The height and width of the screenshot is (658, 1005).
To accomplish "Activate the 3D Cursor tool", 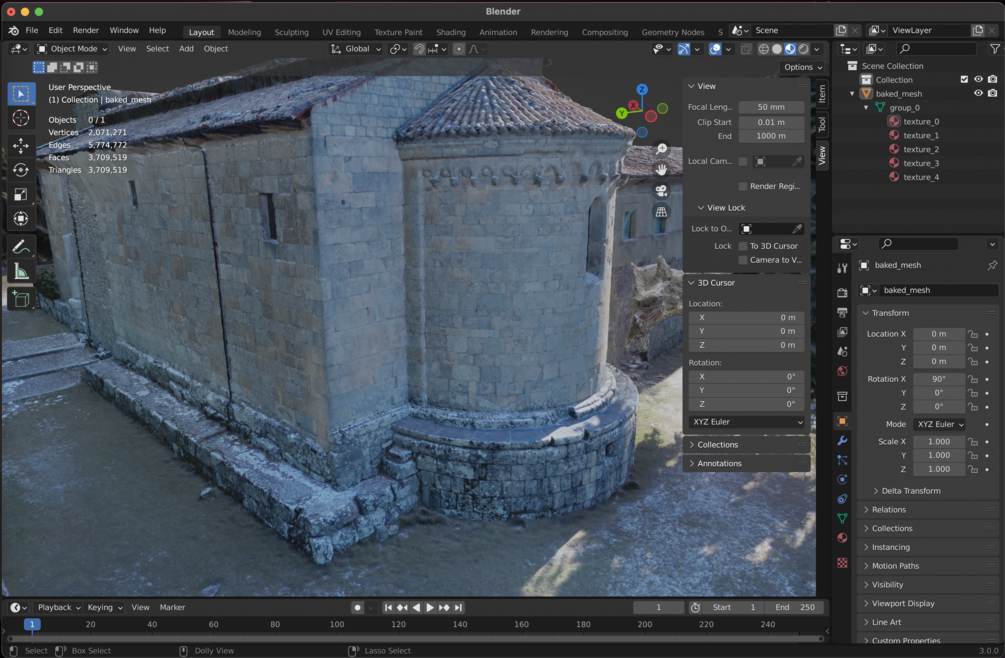I will [x=21, y=119].
